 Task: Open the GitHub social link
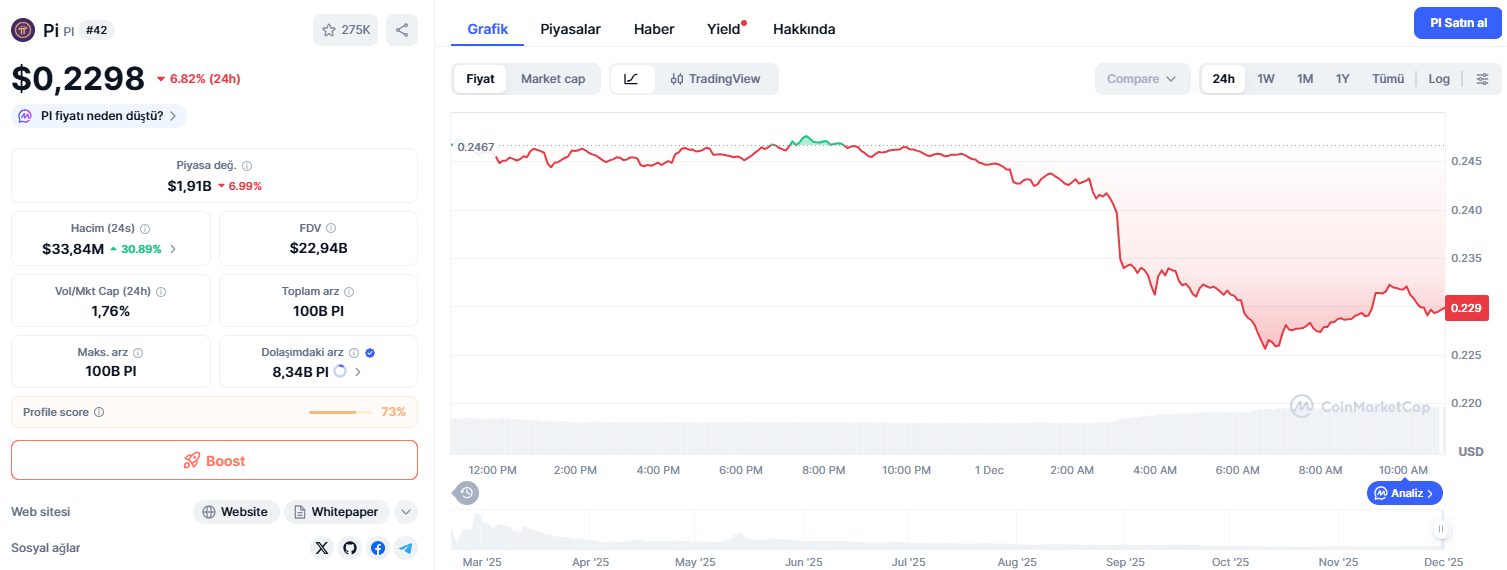(350, 548)
